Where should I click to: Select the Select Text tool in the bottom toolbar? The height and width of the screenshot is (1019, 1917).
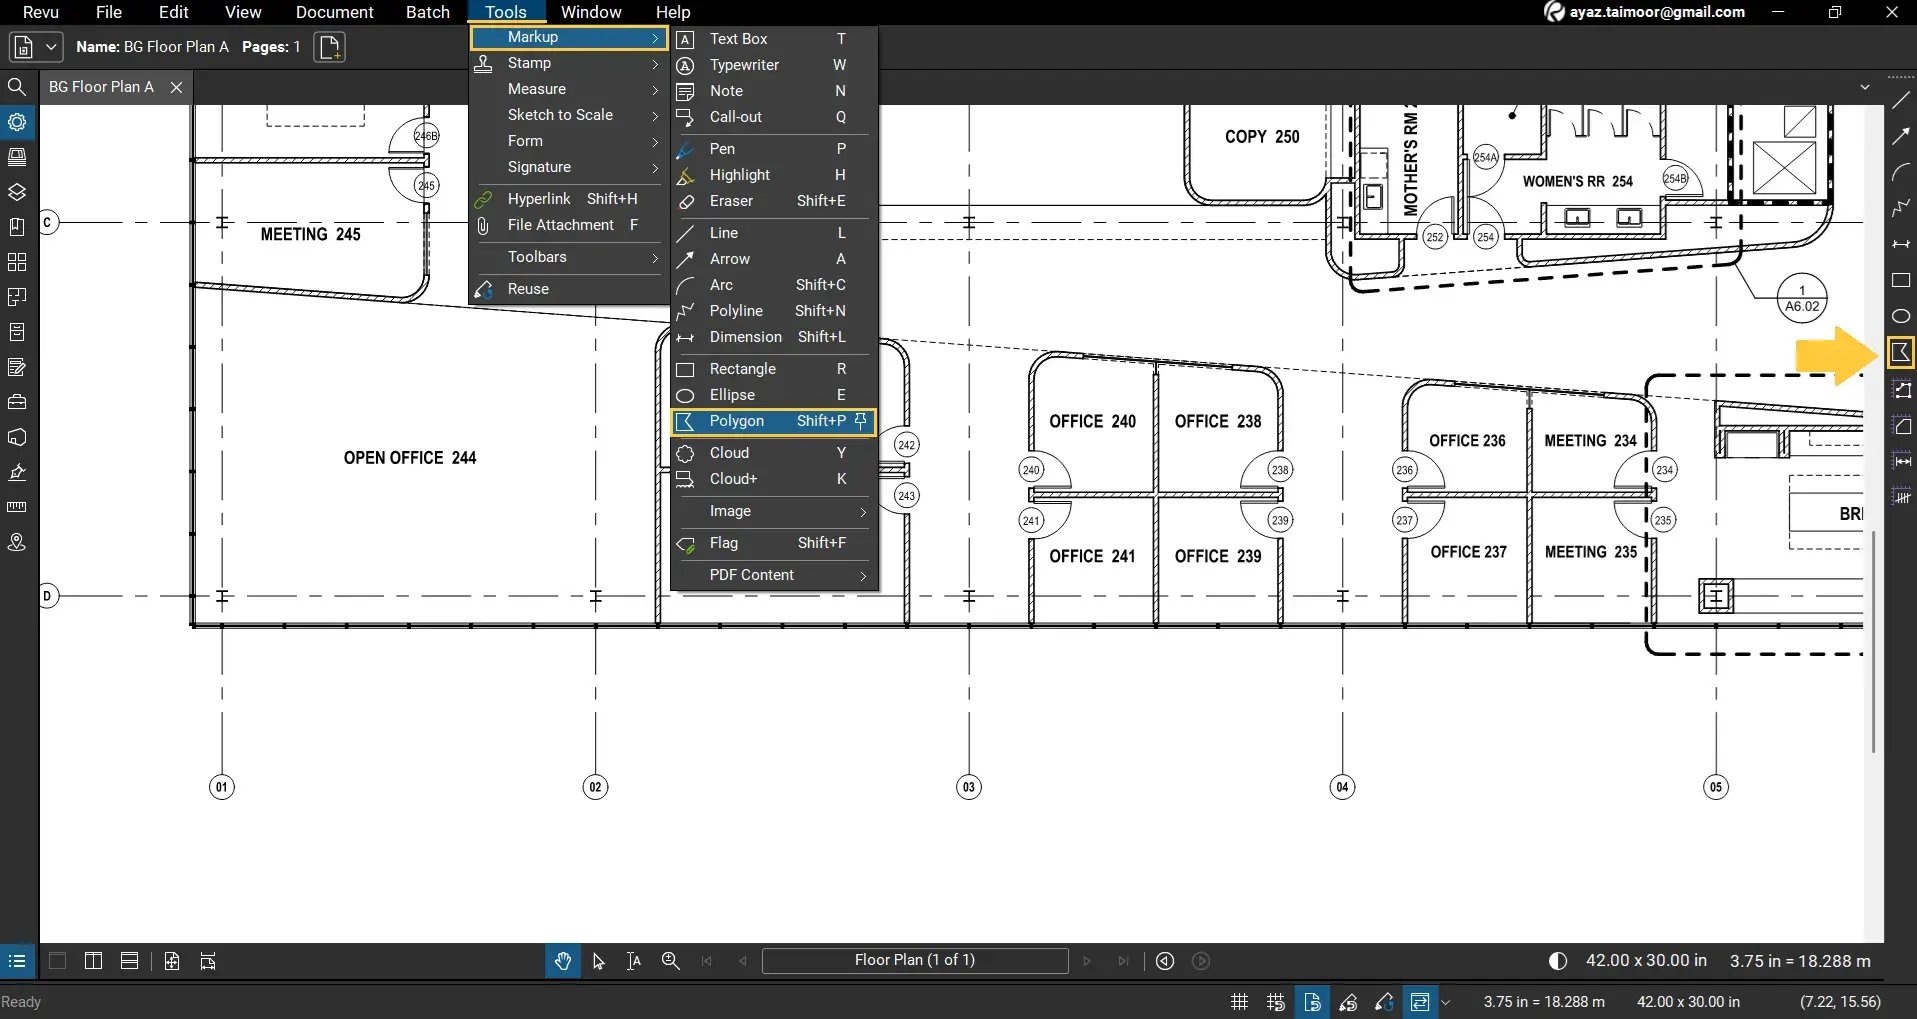click(633, 961)
